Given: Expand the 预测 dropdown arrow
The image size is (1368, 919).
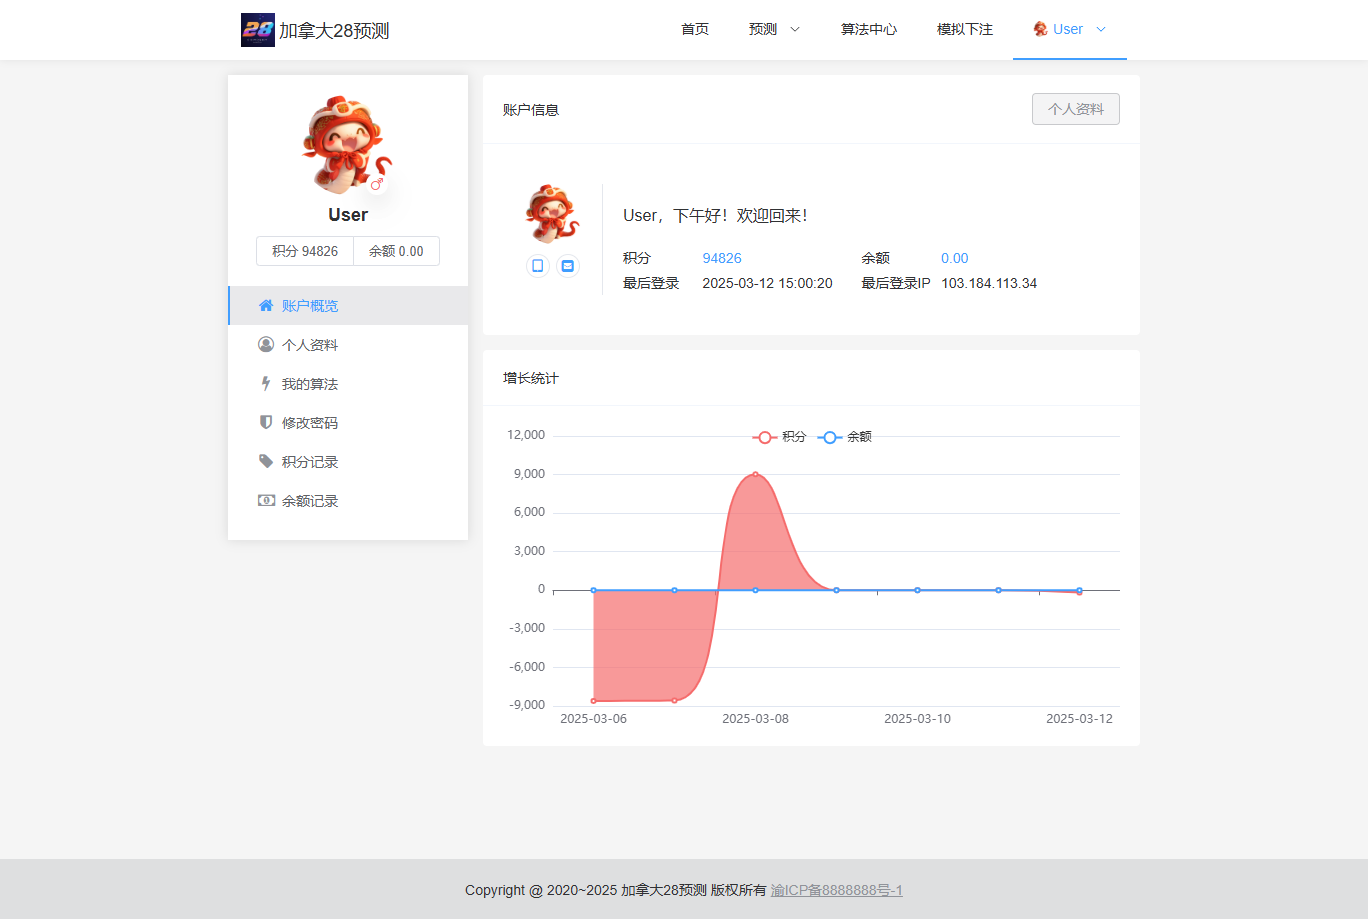Looking at the screenshot, I should (795, 30).
